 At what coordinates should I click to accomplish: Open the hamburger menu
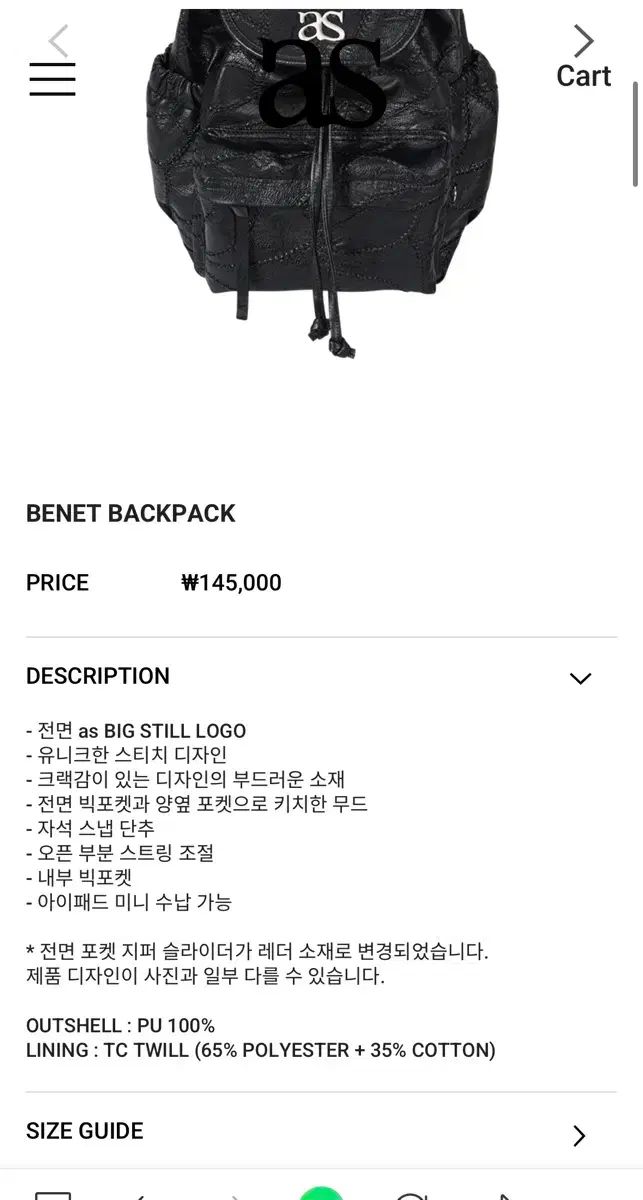52,79
